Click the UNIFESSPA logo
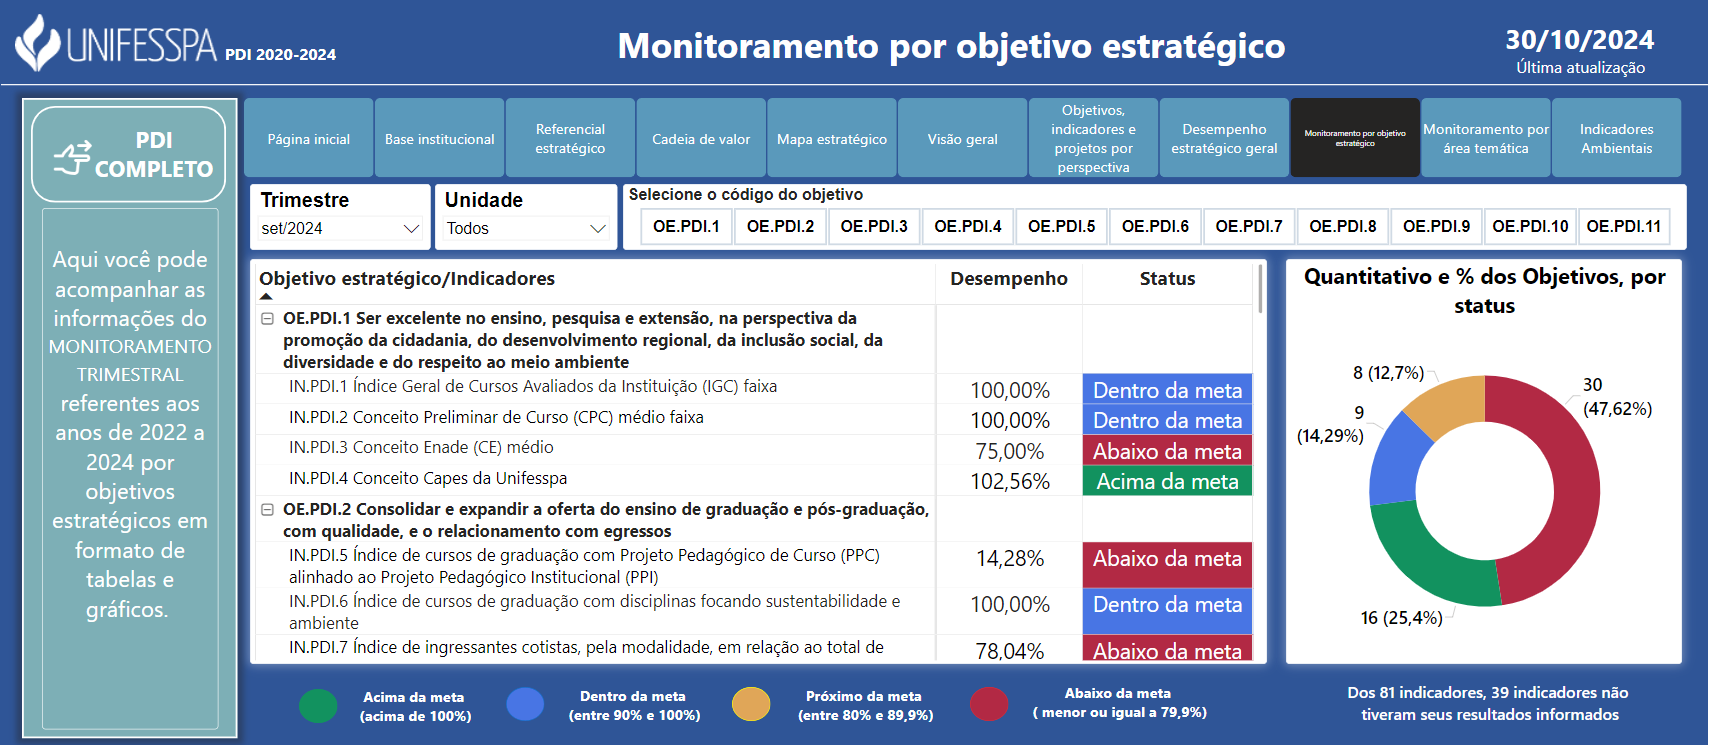The width and height of the screenshot is (1709, 745). pos(116,43)
